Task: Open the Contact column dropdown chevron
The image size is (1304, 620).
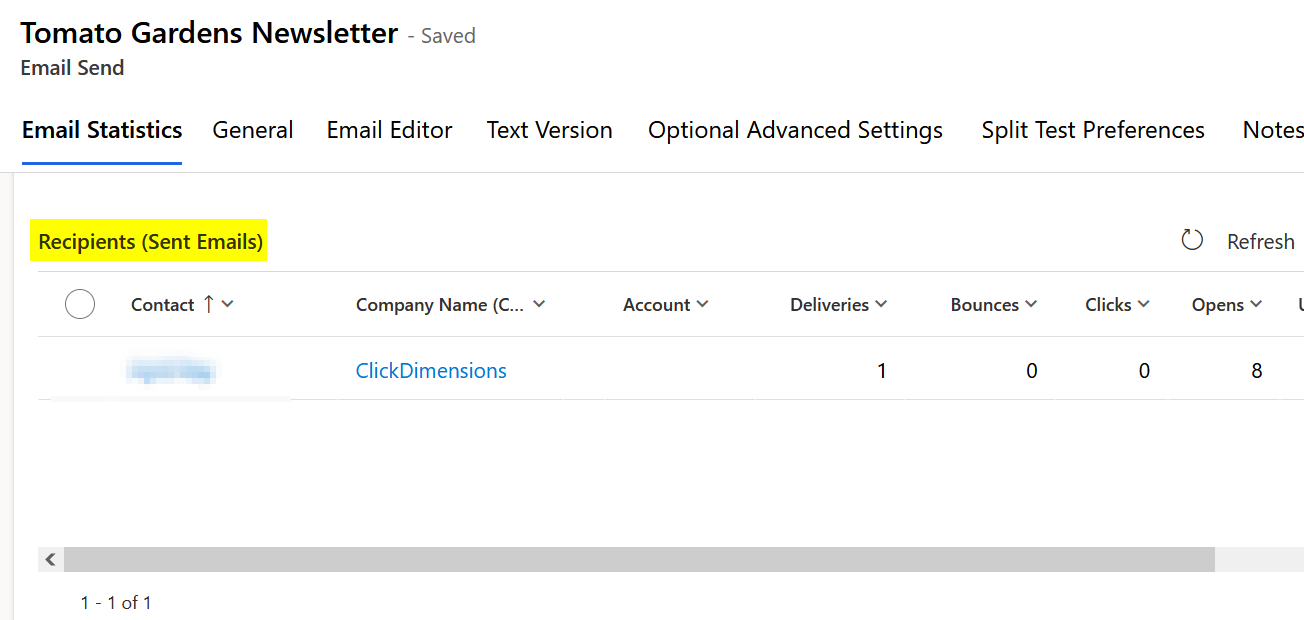Action: 227,304
